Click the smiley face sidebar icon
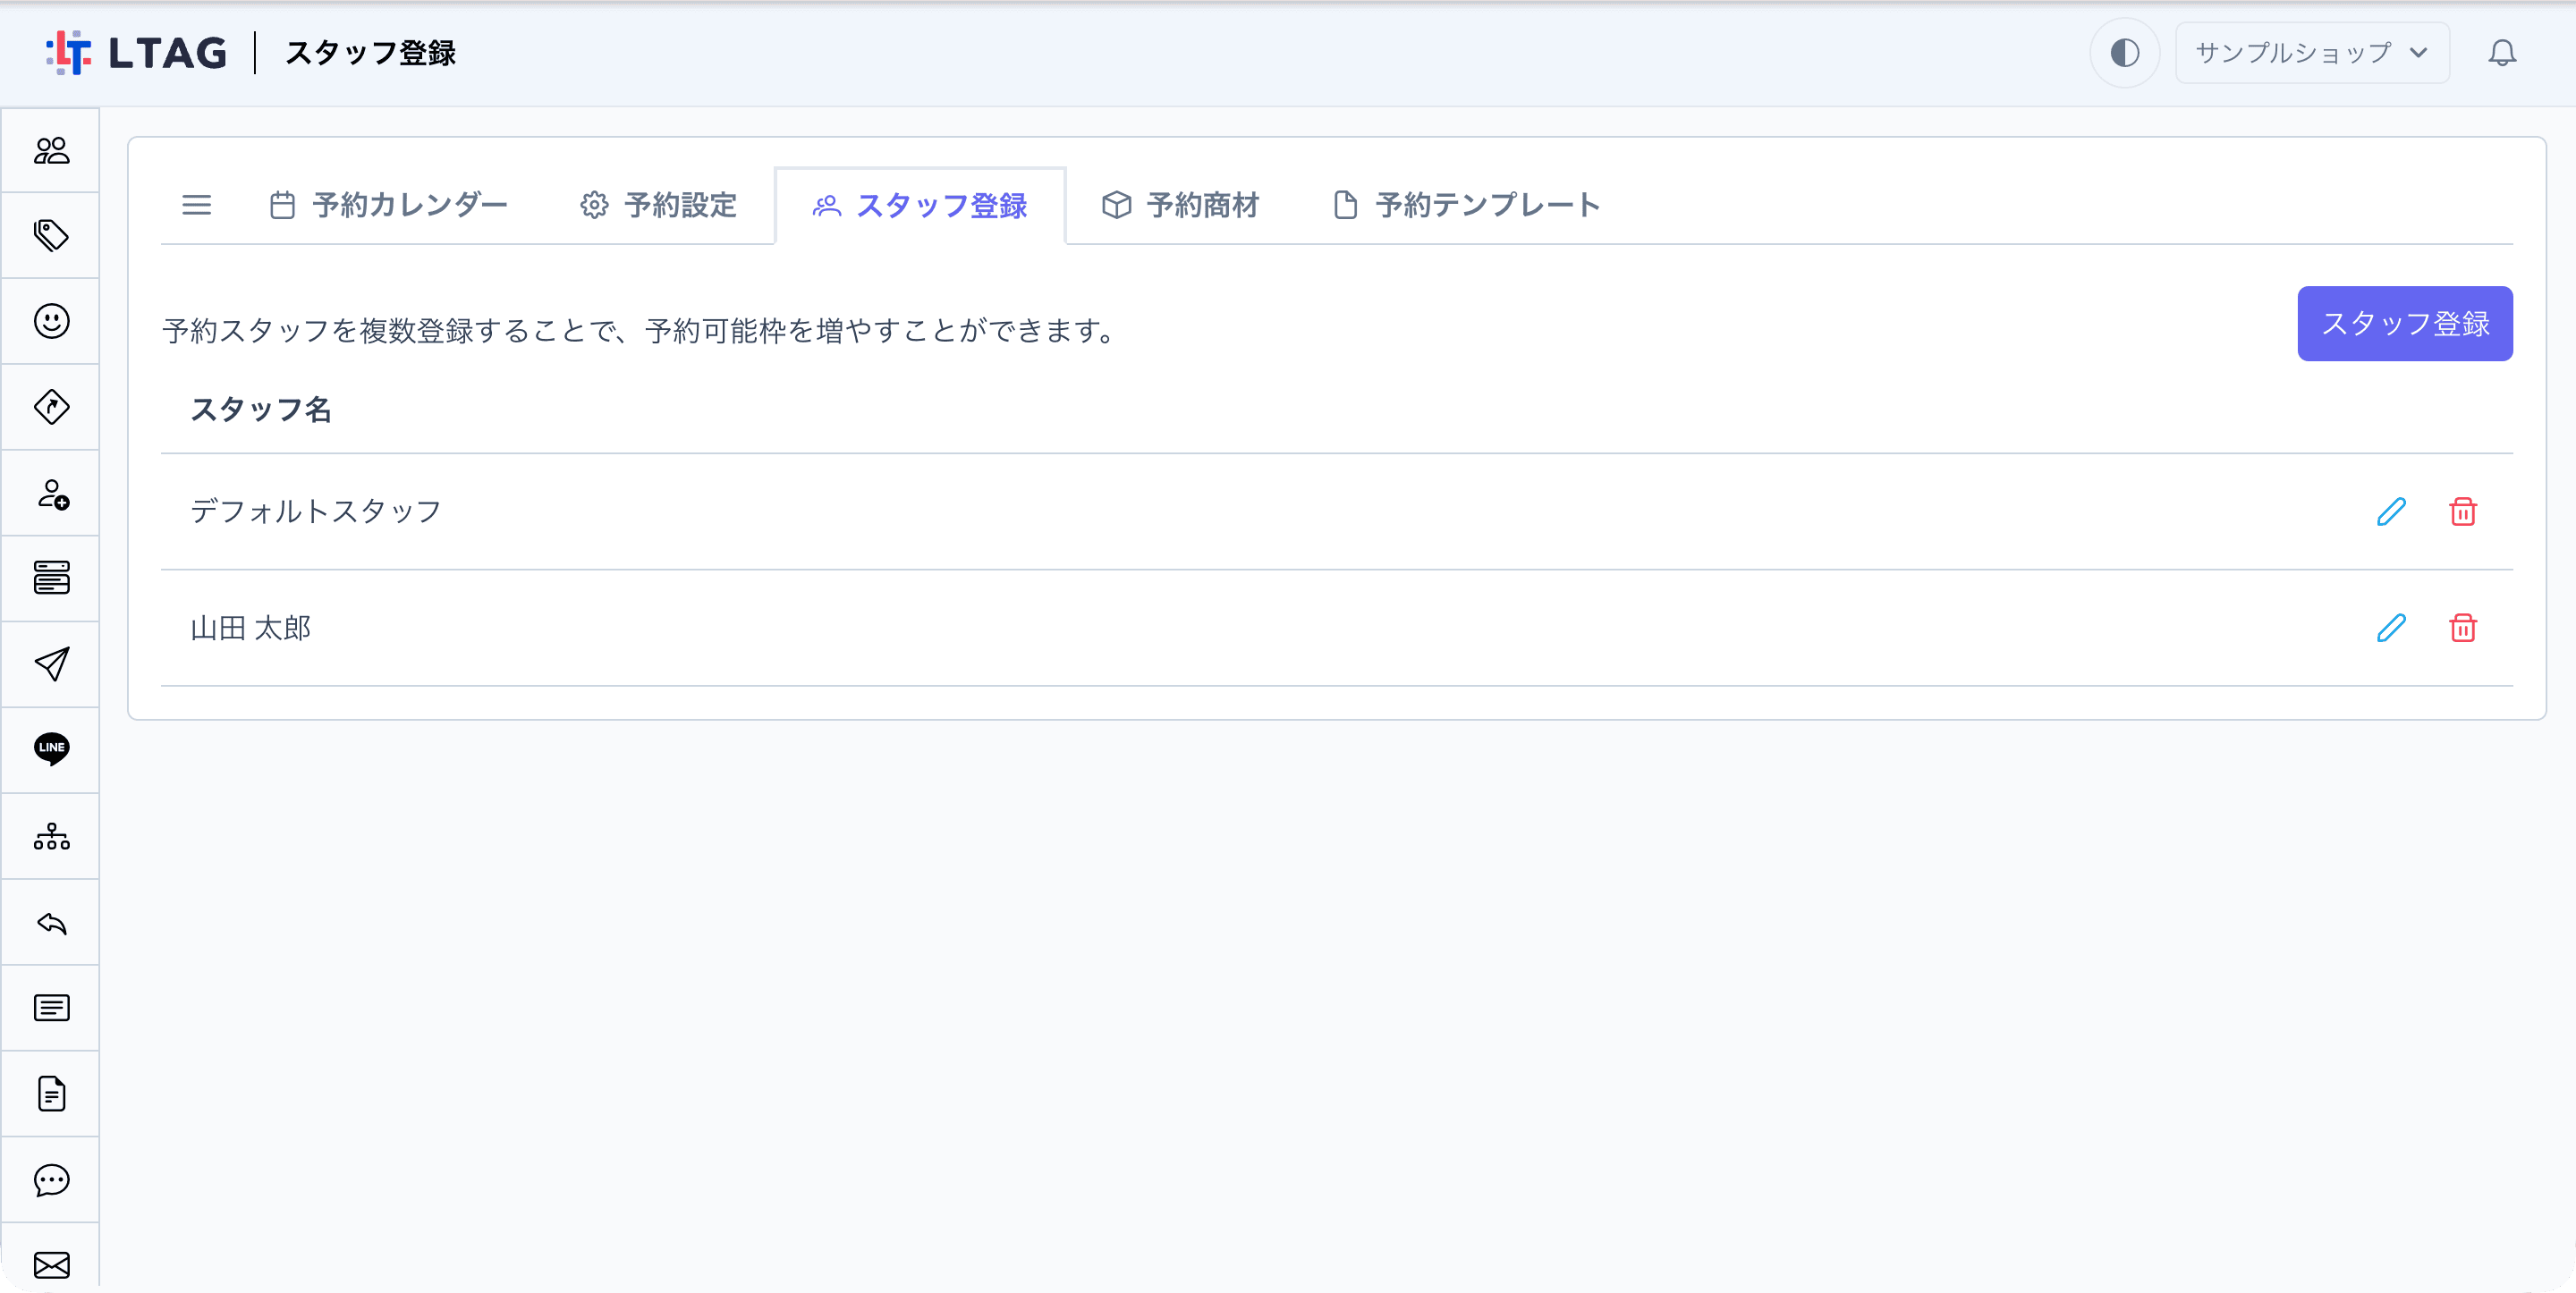This screenshot has width=2576, height=1293. click(51, 321)
